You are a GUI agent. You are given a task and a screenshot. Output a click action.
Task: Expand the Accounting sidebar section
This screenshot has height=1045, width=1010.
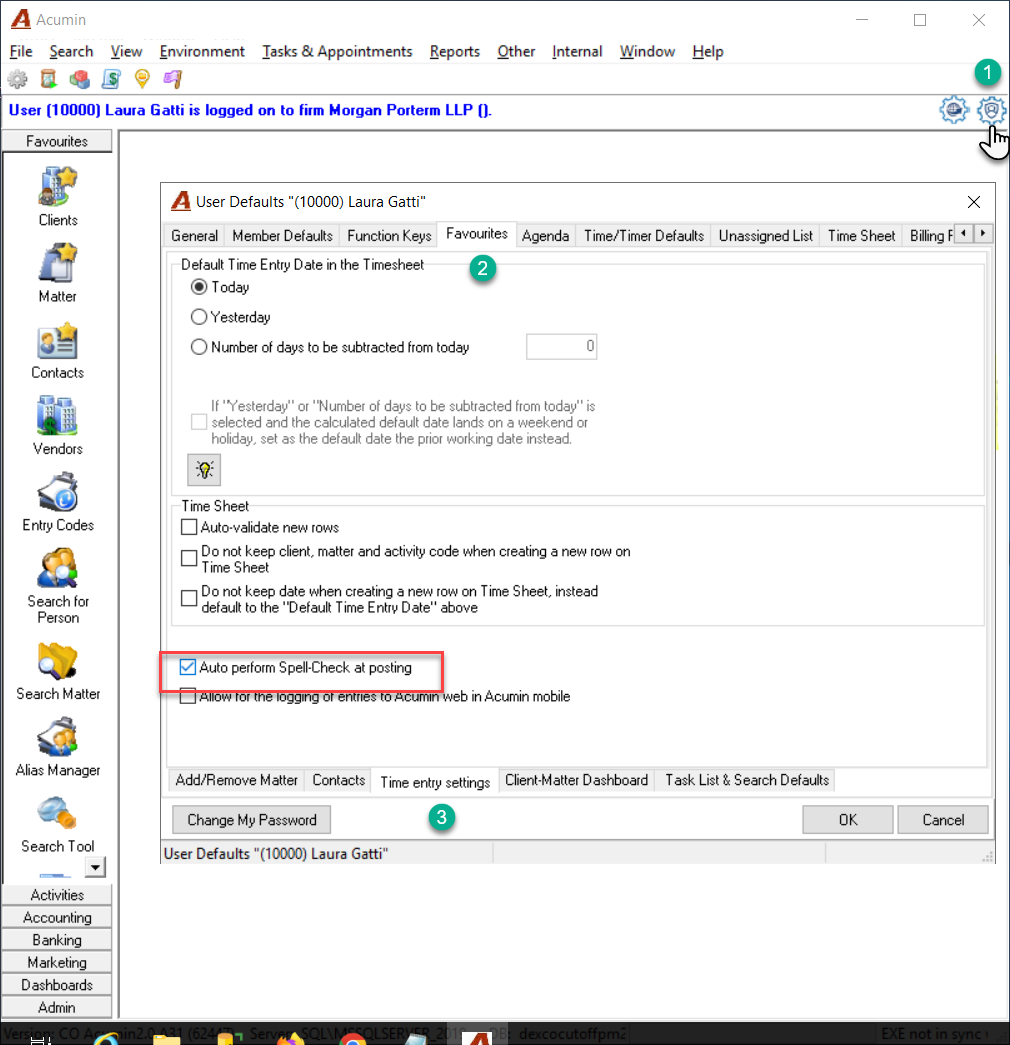[57, 917]
